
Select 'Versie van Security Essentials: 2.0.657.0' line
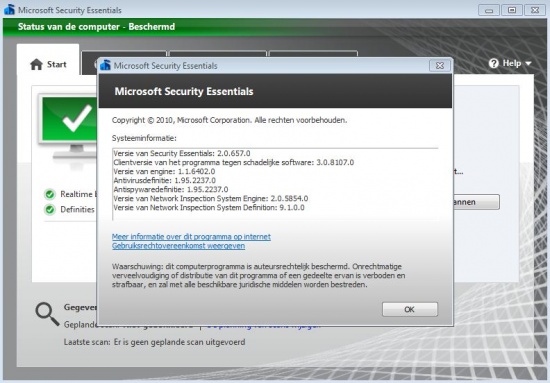click(182, 153)
